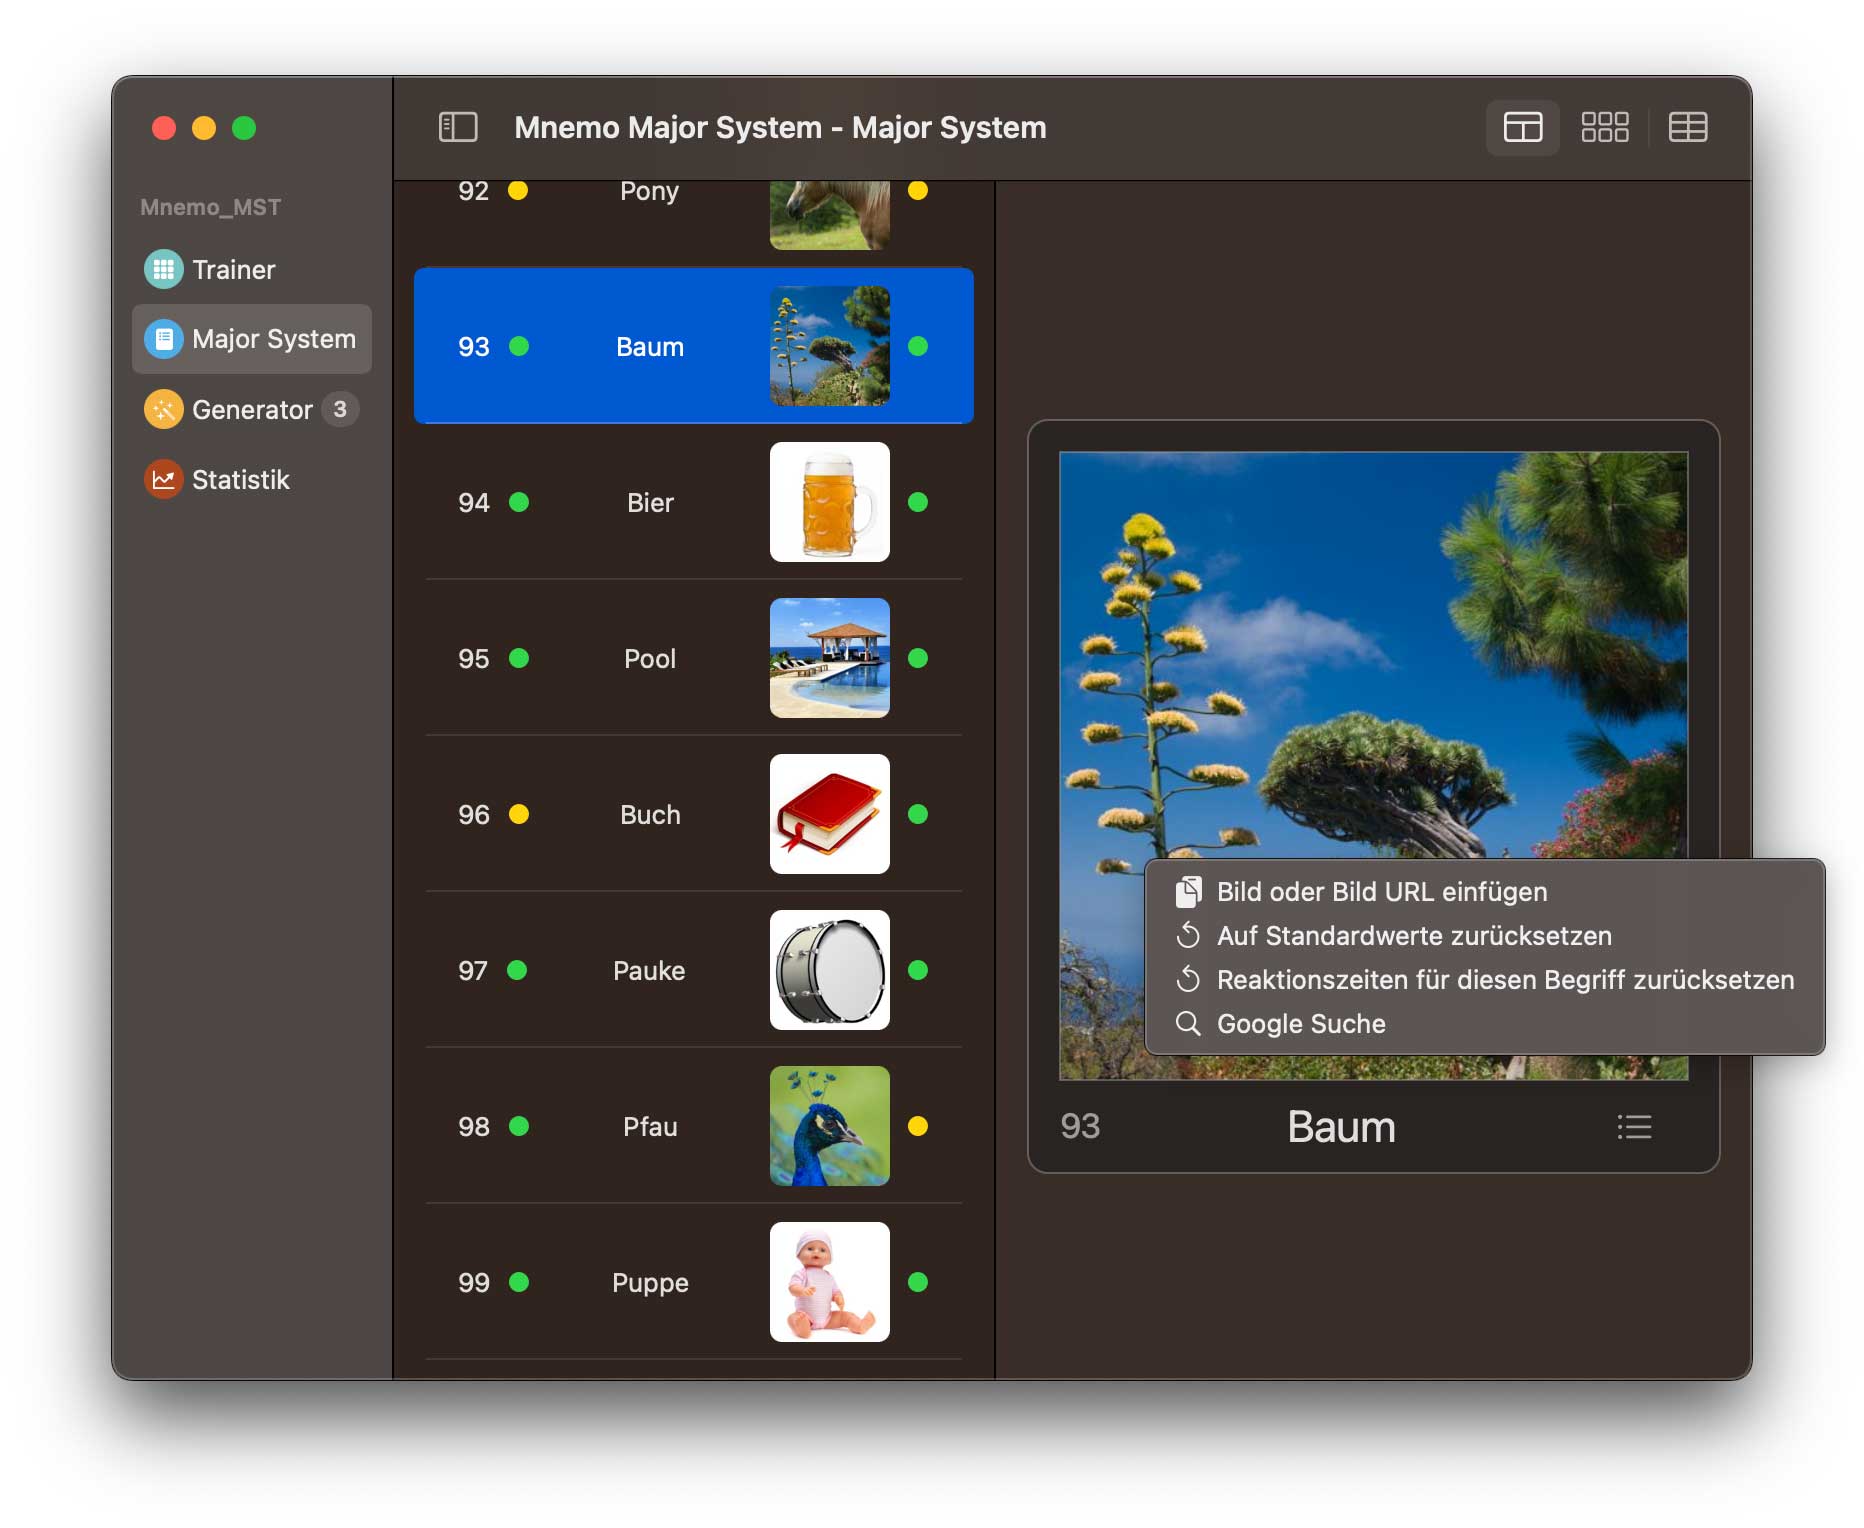Select Major System in the sidebar
This screenshot has height=1528, width=1864.
point(252,340)
